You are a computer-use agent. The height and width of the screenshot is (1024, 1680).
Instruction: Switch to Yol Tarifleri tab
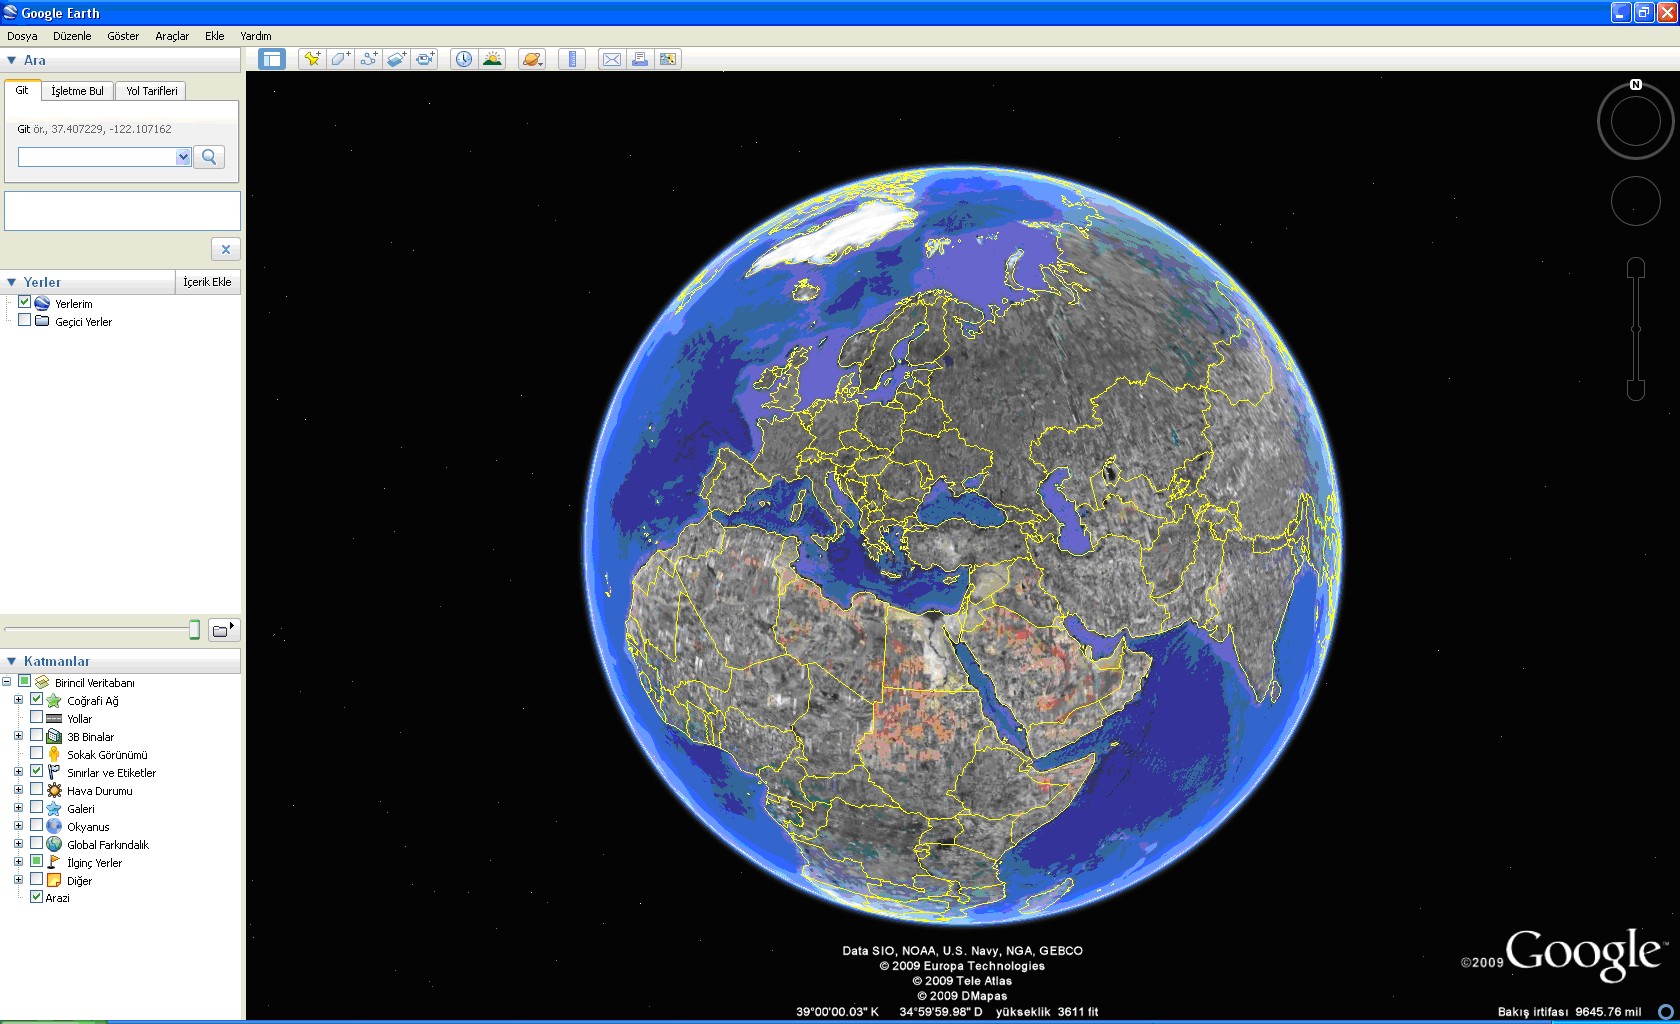point(151,91)
